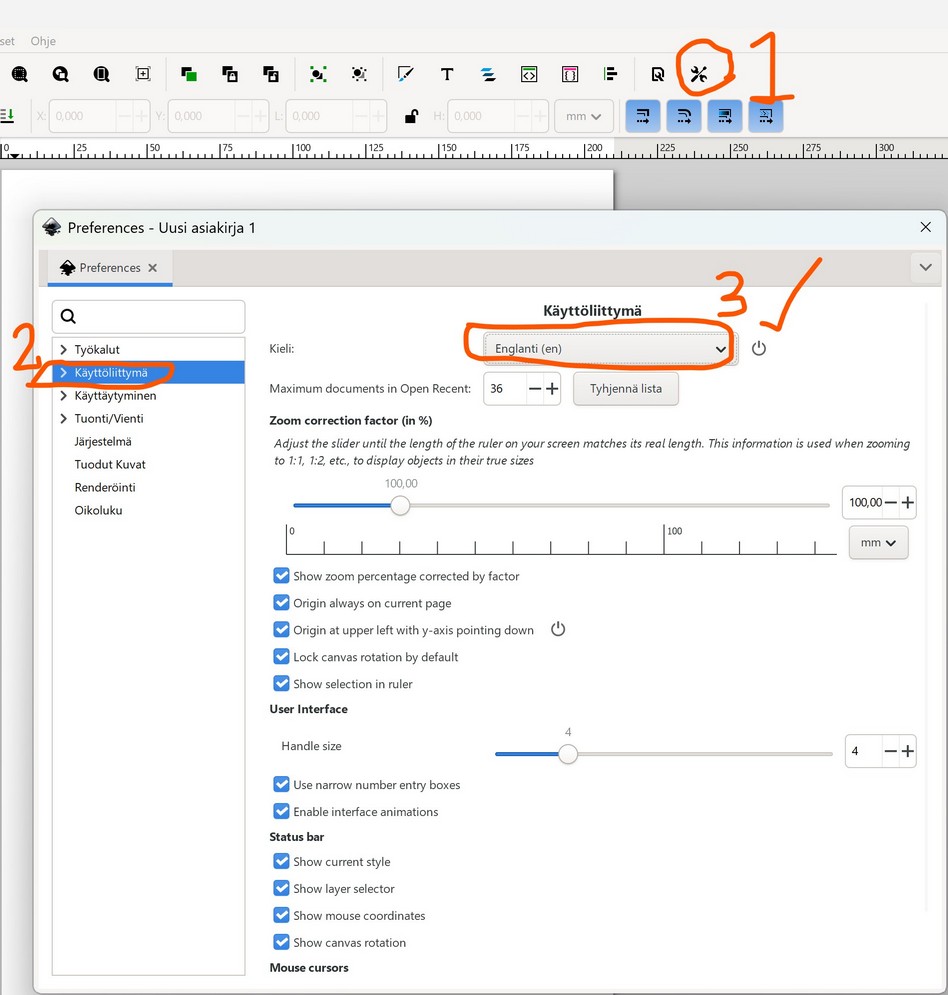This screenshot has height=995, width=948.
Task: Click restart icon beside the Kieli dropdown
Action: 758,348
